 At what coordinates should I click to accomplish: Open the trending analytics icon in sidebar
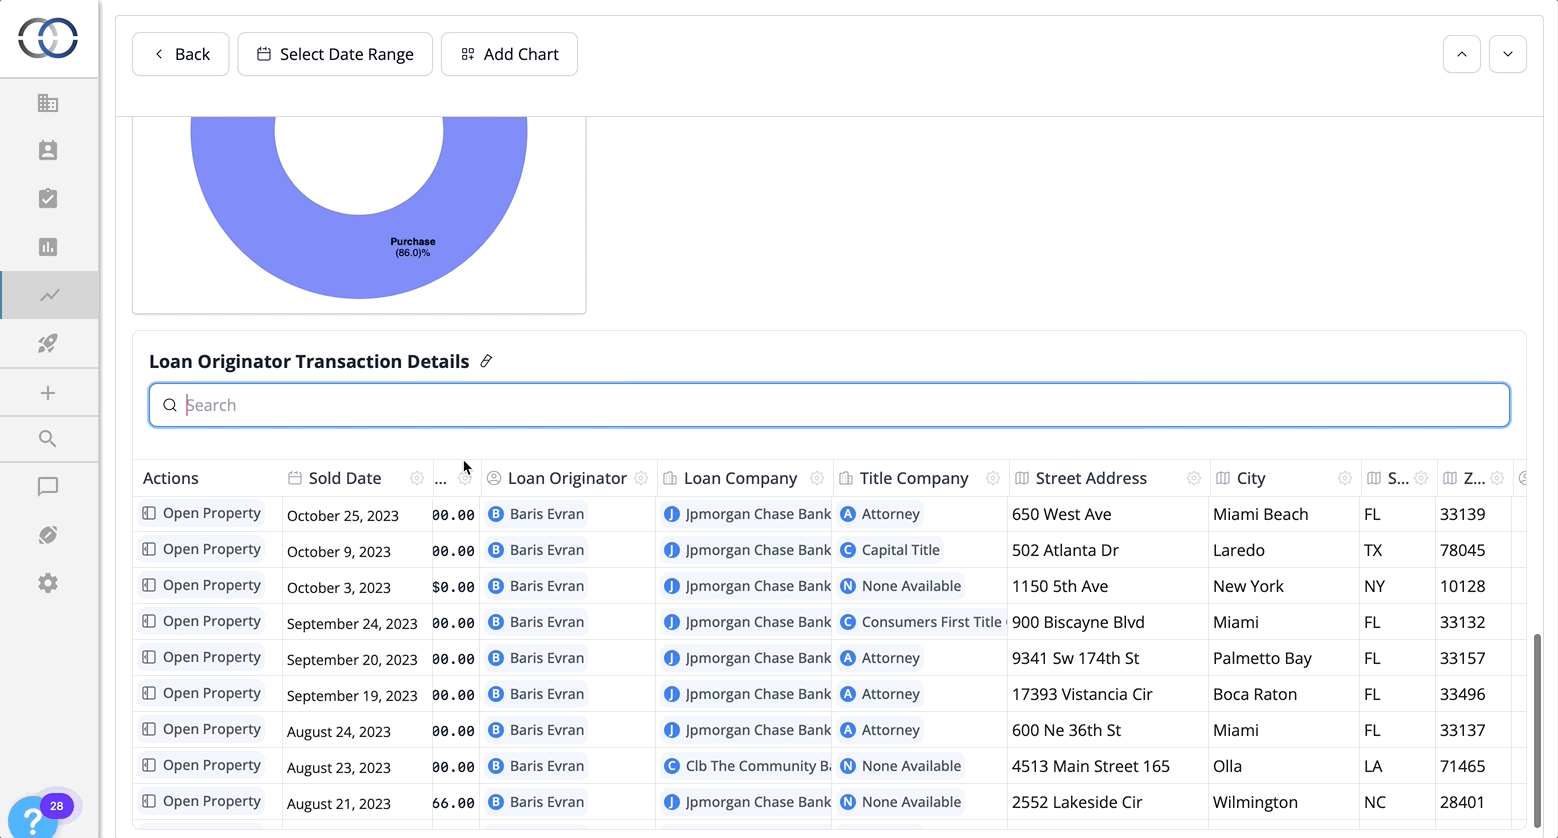click(x=49, y=295)
